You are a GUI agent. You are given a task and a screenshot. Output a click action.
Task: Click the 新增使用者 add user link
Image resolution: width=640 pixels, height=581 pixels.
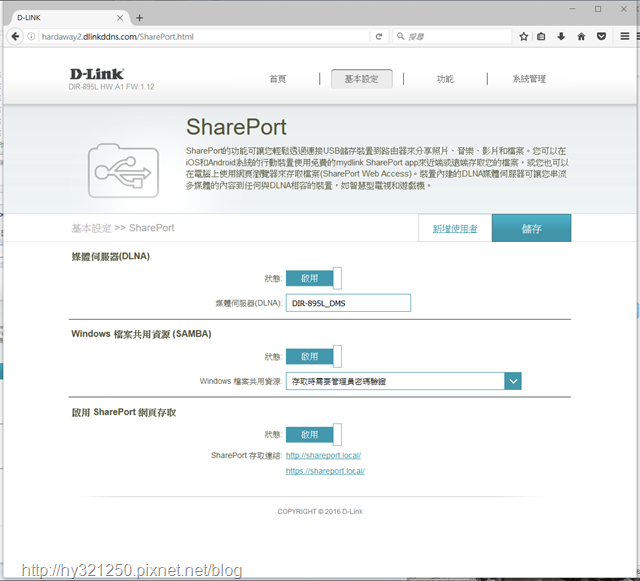455,229
